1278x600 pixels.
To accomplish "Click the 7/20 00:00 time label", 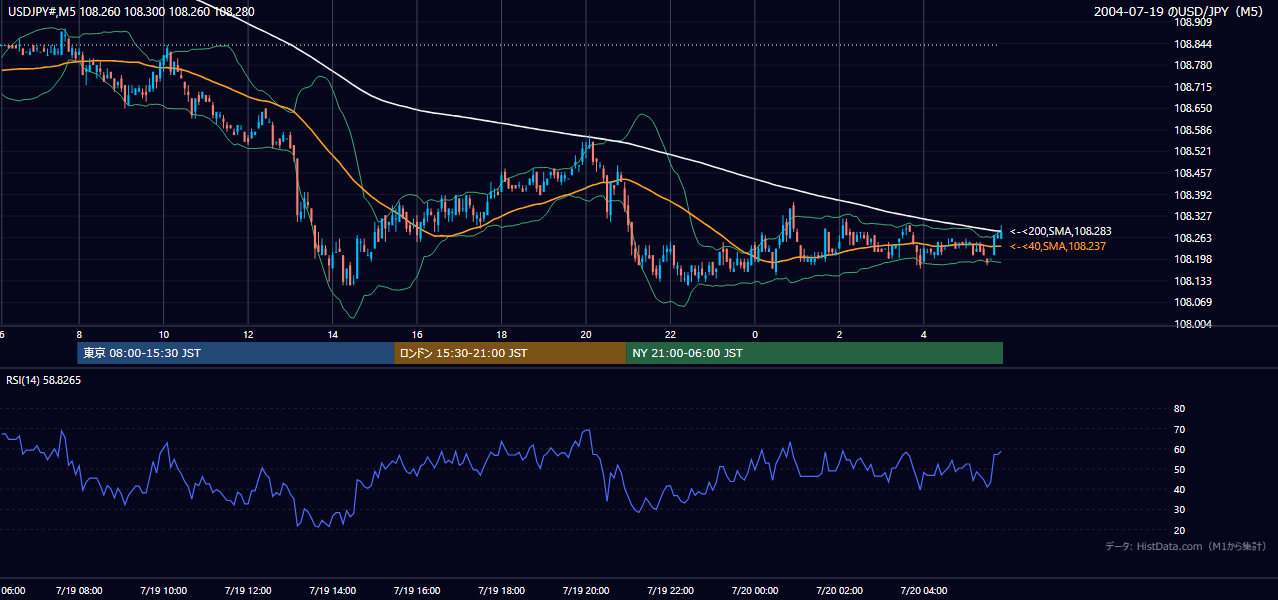I will [754, 591].
